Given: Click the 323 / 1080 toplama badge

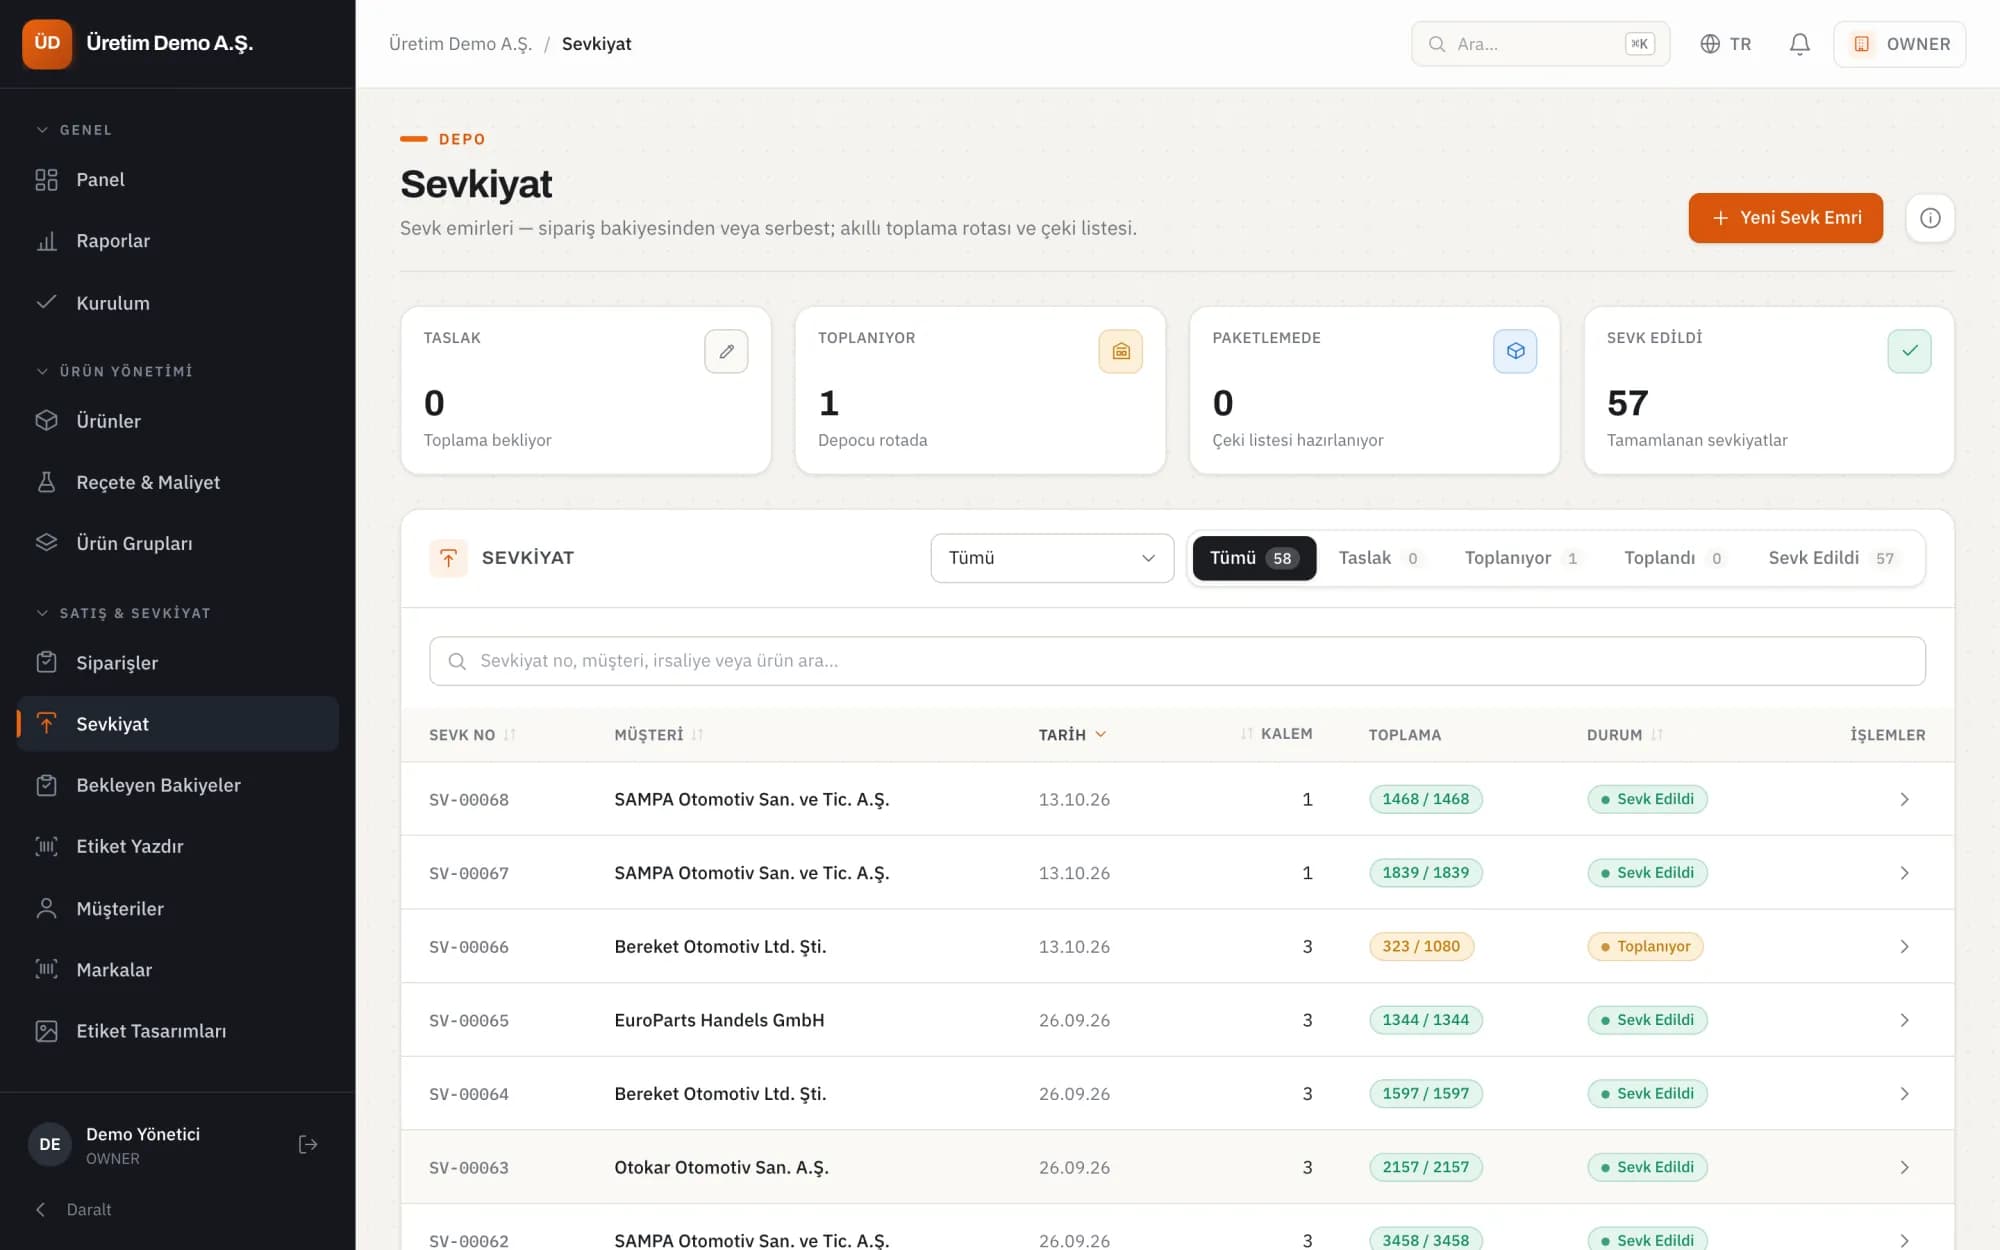Looking at the screenshot, I should click(1421, 947).
